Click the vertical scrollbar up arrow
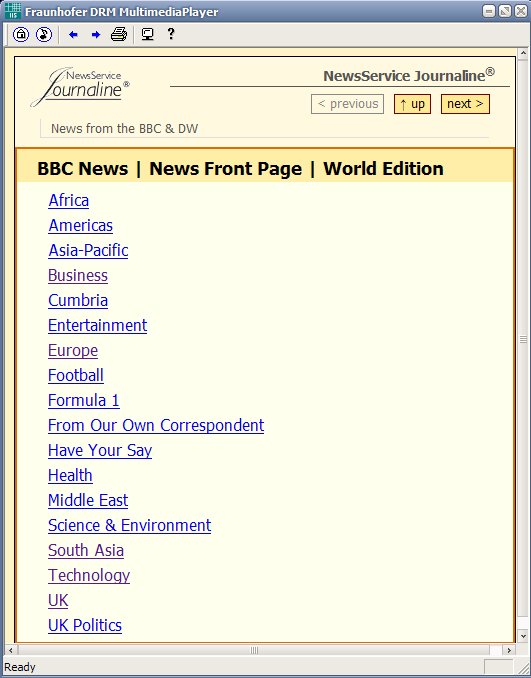 [523, 54]
